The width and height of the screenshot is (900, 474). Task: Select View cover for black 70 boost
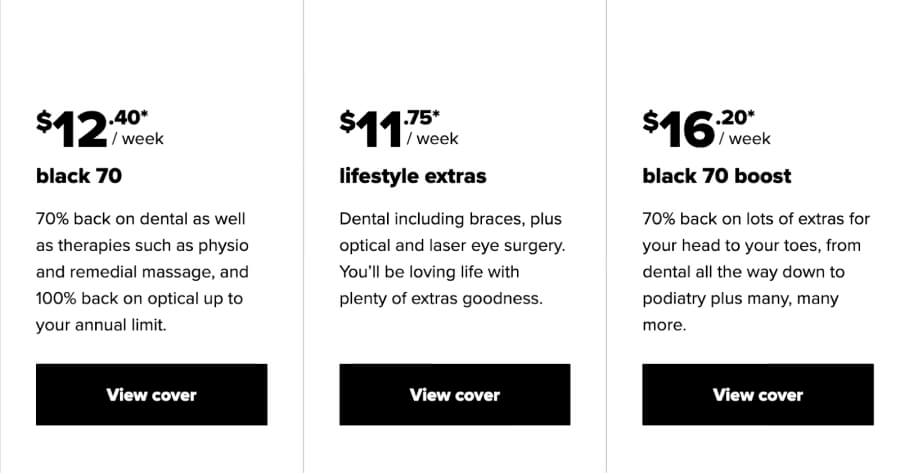758,395
